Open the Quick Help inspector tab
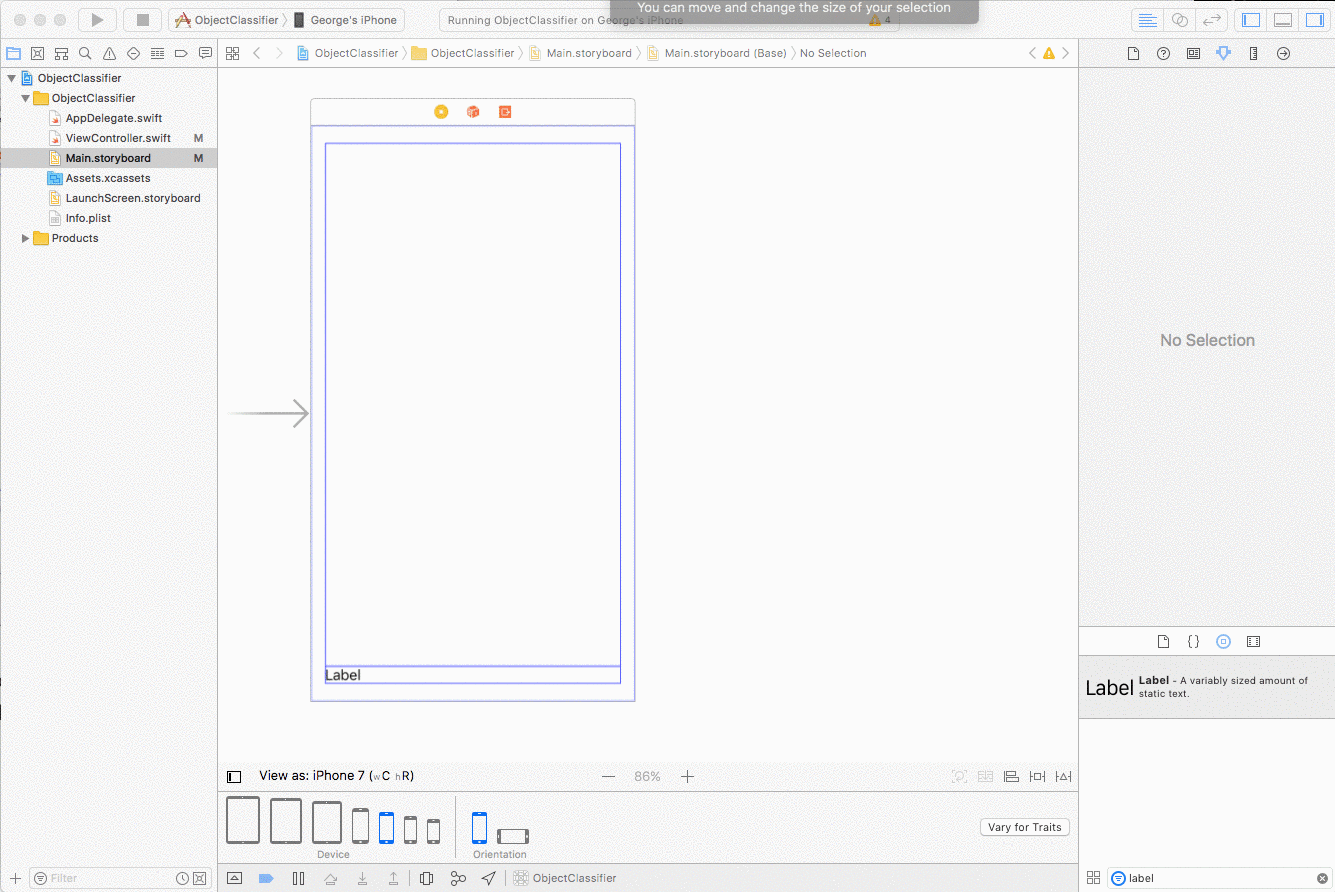Screen dimensions: 1335x892 (1163, 54)
